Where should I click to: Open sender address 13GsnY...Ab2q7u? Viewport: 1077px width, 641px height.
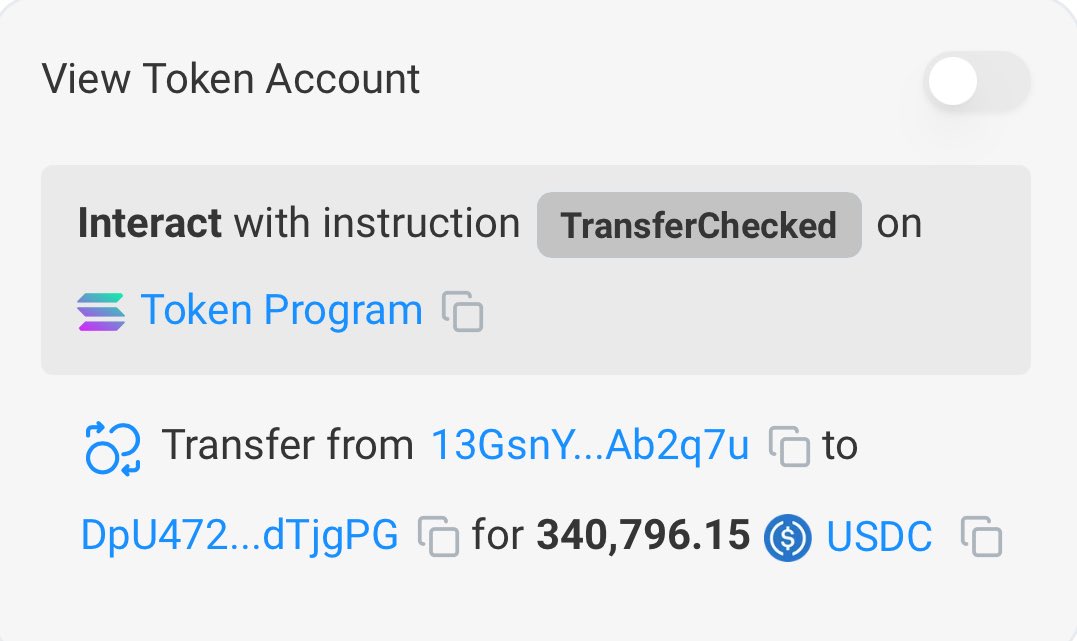tap(590, 445)
